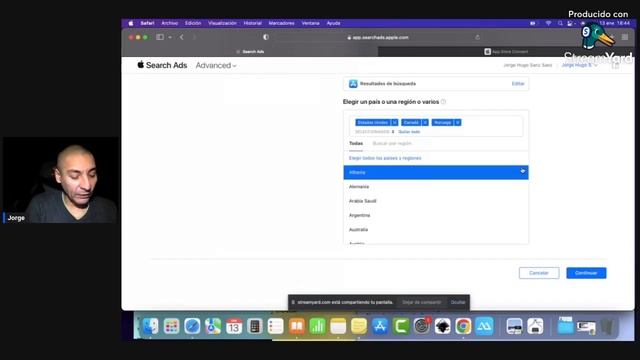This screenshot has height=360, width=640.
Task: Click the Editar link
Action: coord(518,84)
